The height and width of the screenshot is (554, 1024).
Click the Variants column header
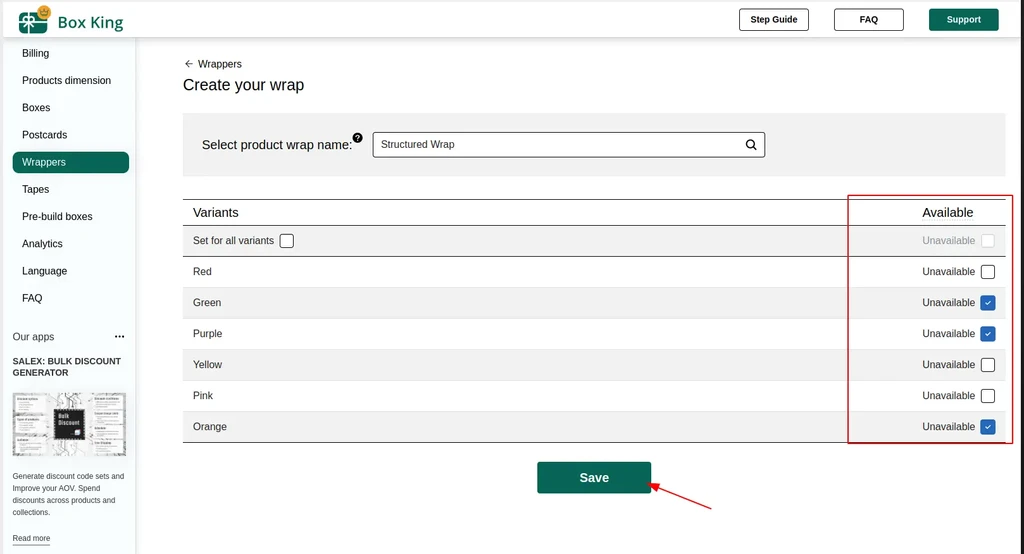216,212
